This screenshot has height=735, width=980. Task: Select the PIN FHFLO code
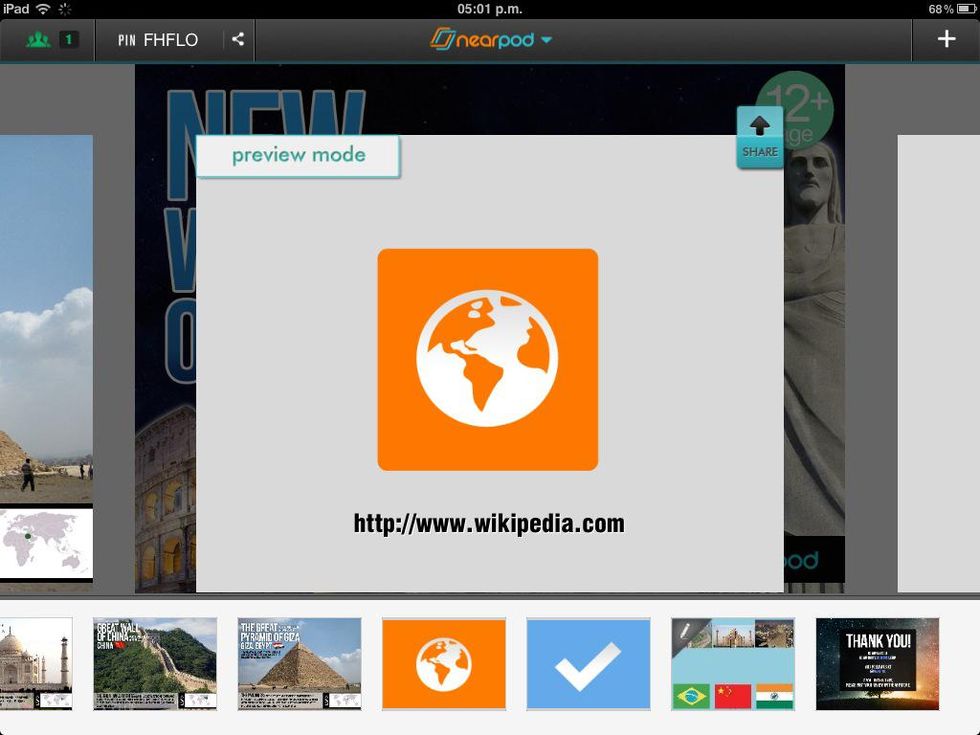[x=158, y=40]
